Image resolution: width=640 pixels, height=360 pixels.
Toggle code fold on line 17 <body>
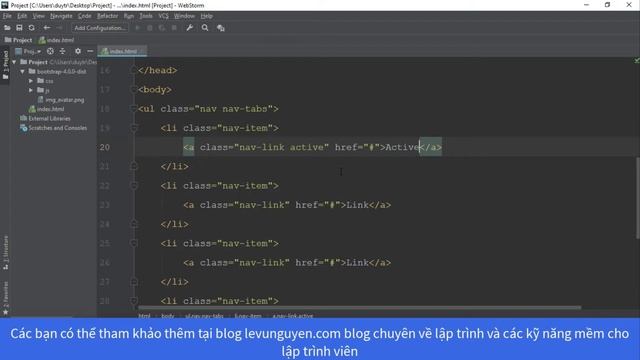(133, 89)
